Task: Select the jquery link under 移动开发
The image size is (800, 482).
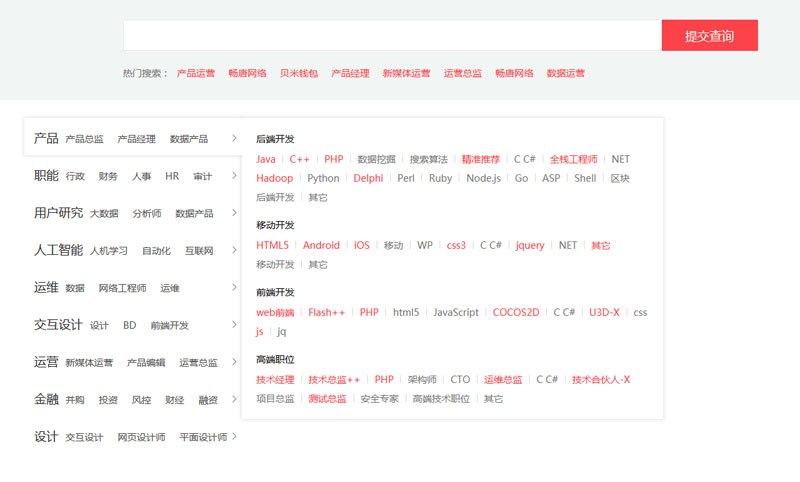Action: [530, 245]
